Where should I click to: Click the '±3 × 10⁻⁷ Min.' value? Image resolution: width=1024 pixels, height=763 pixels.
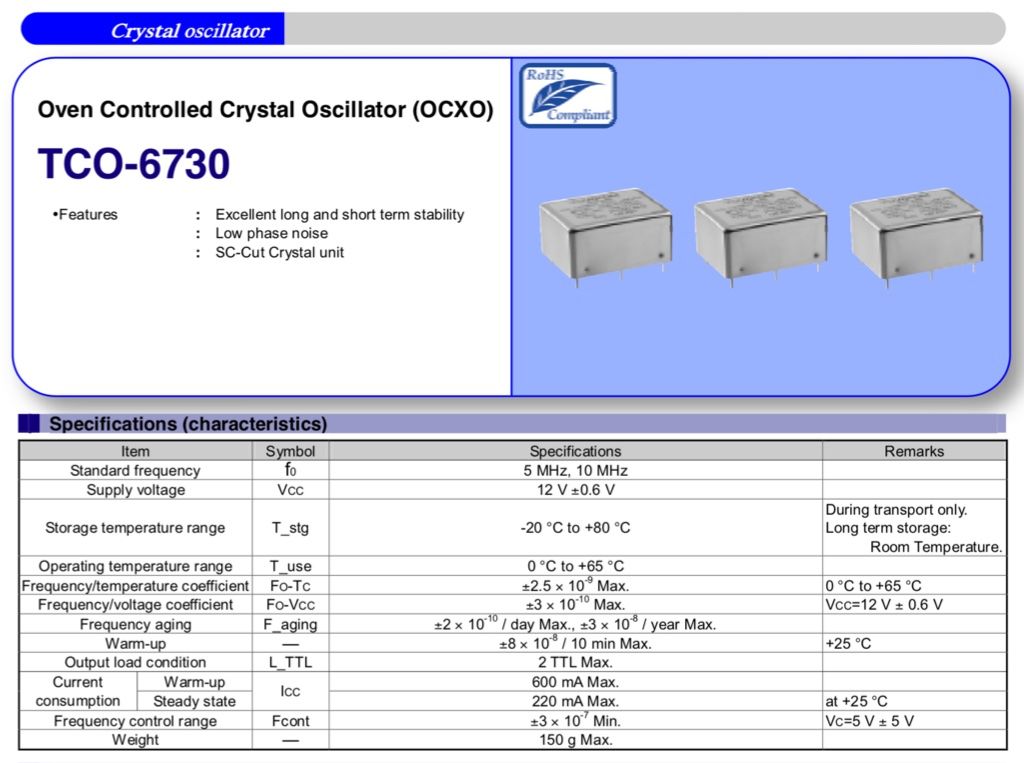tap(575, 720)
